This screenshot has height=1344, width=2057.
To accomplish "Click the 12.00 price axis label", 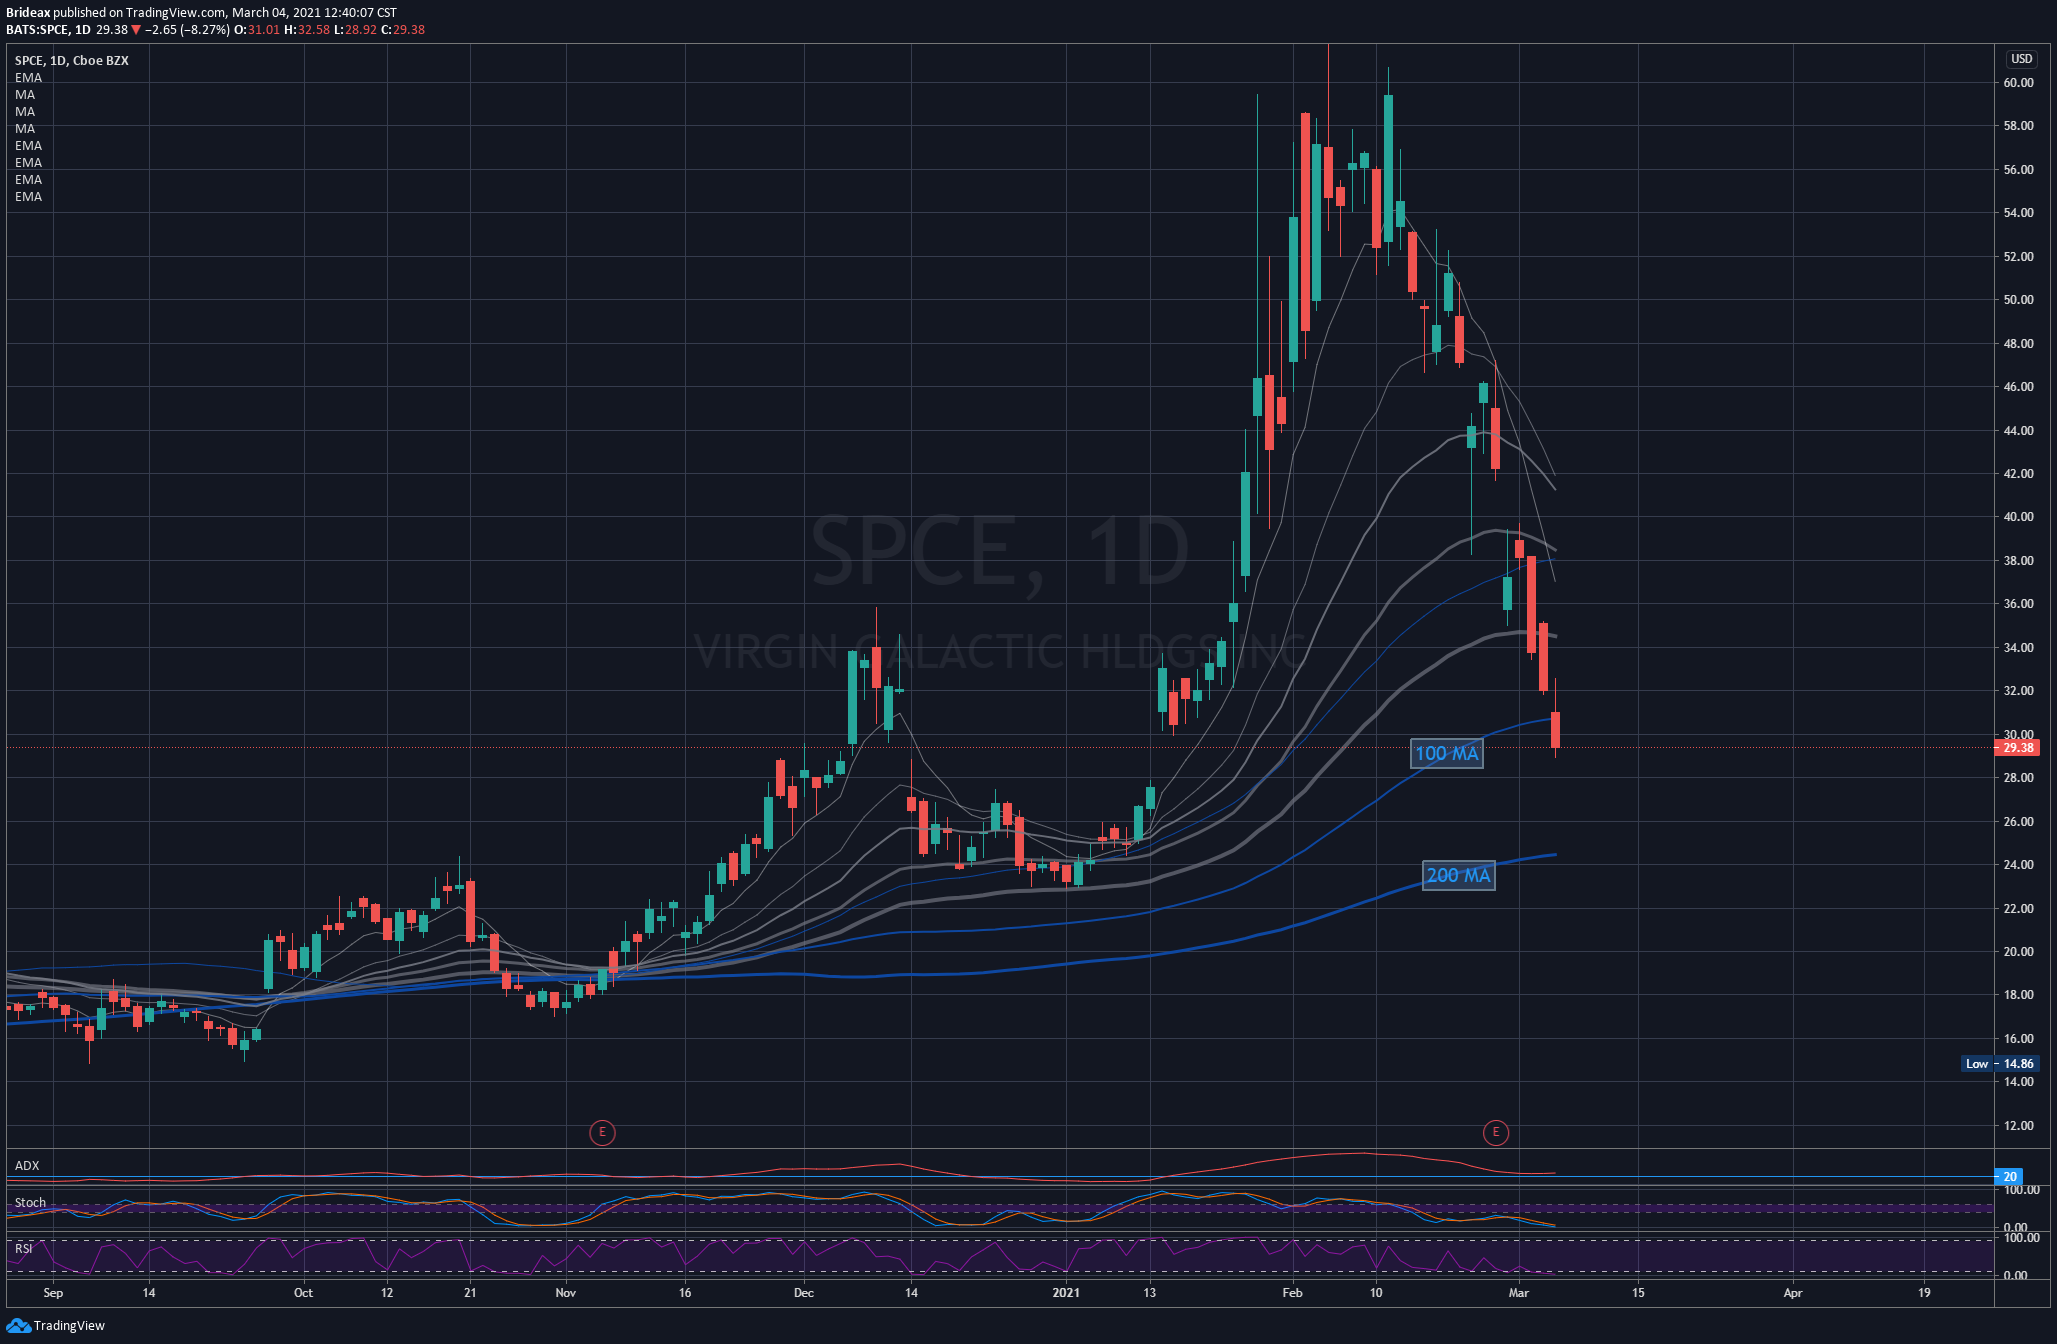I will tap(2018, 1126).
